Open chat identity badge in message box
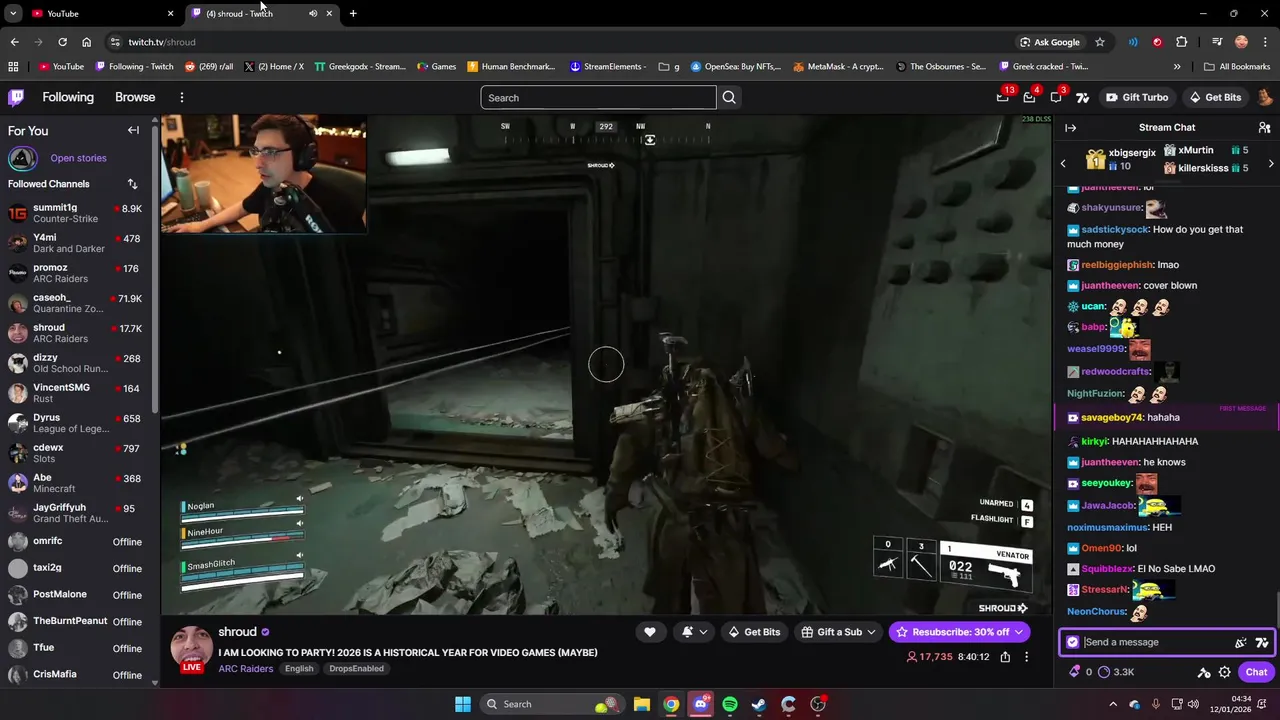 [1073, 642]
